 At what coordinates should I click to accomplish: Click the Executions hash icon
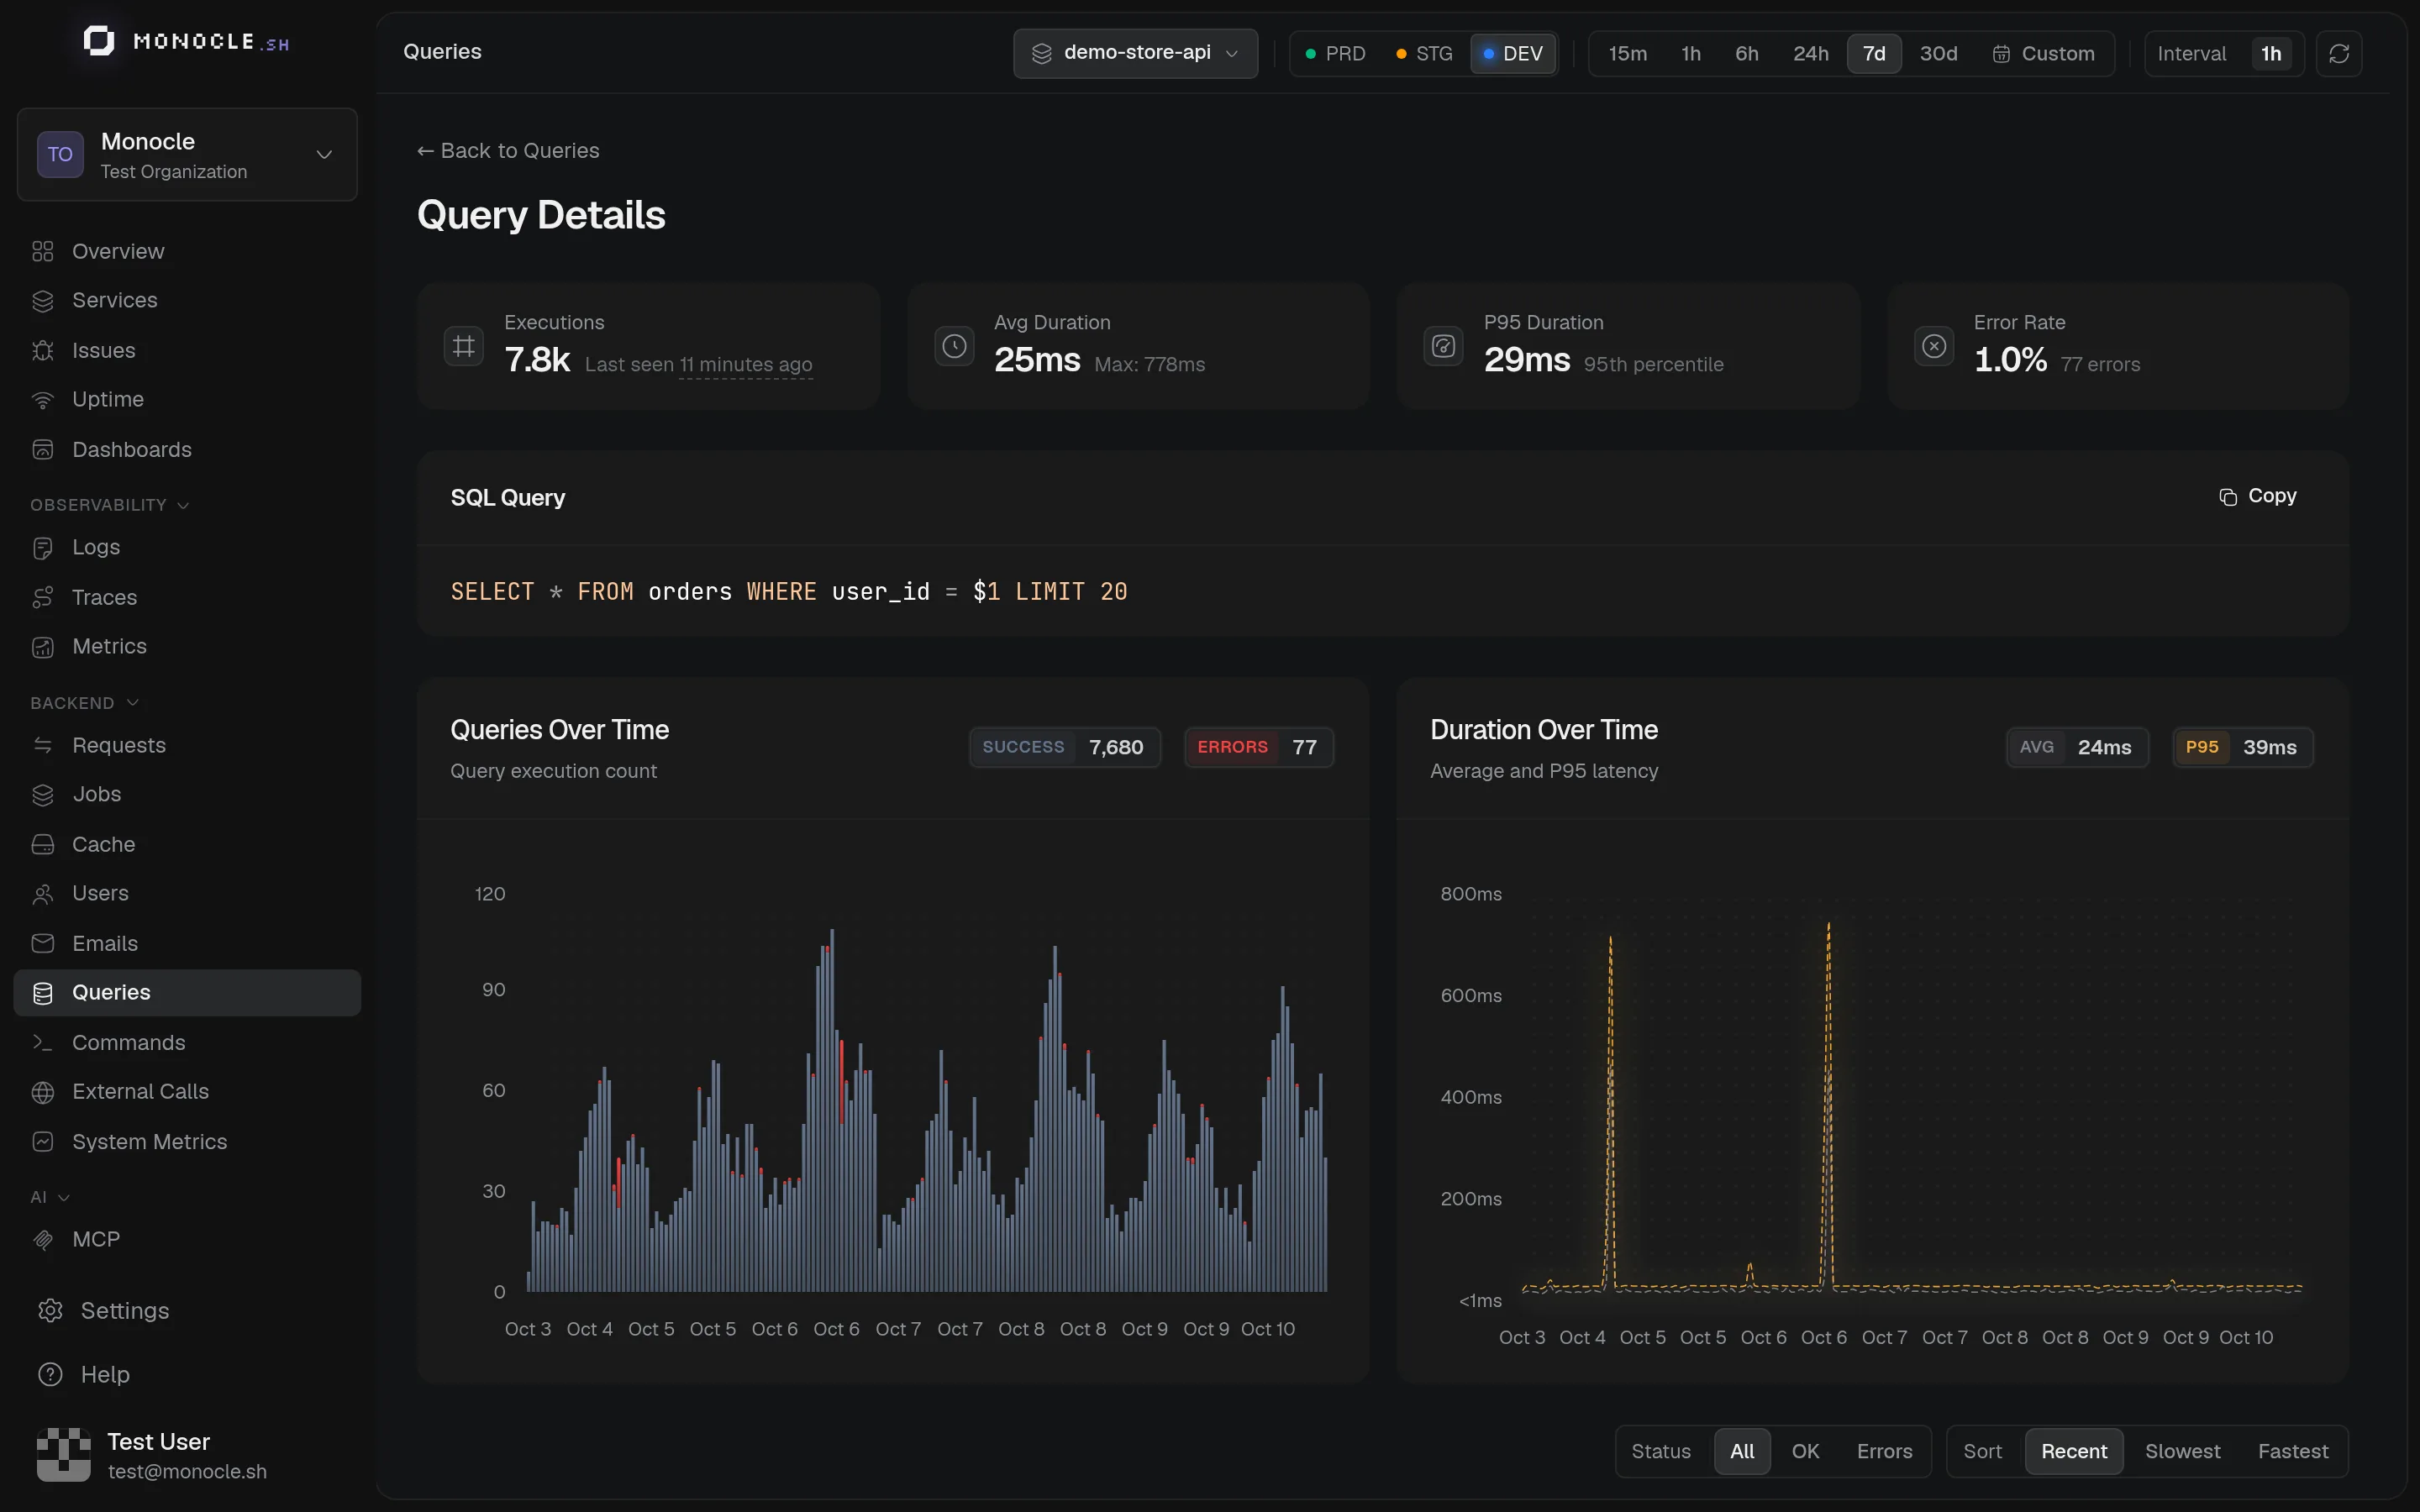point(464,346)
